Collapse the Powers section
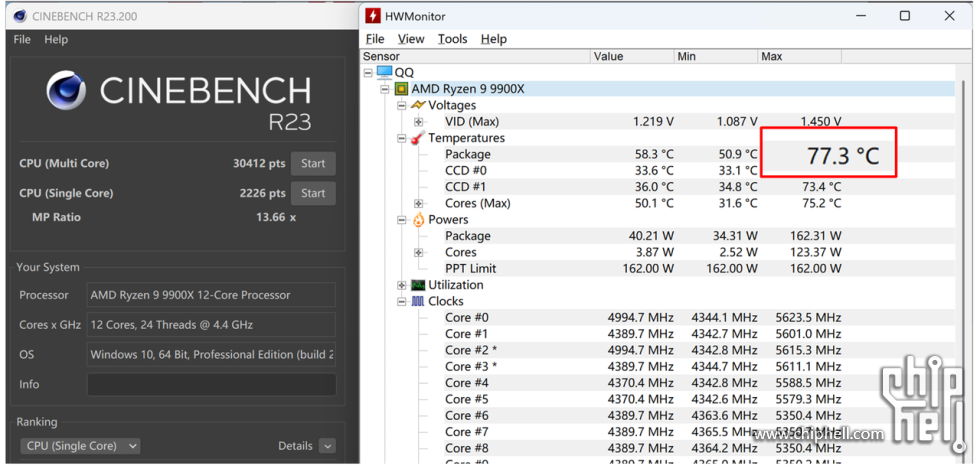980x469 pixels. (x=402, y=219)
